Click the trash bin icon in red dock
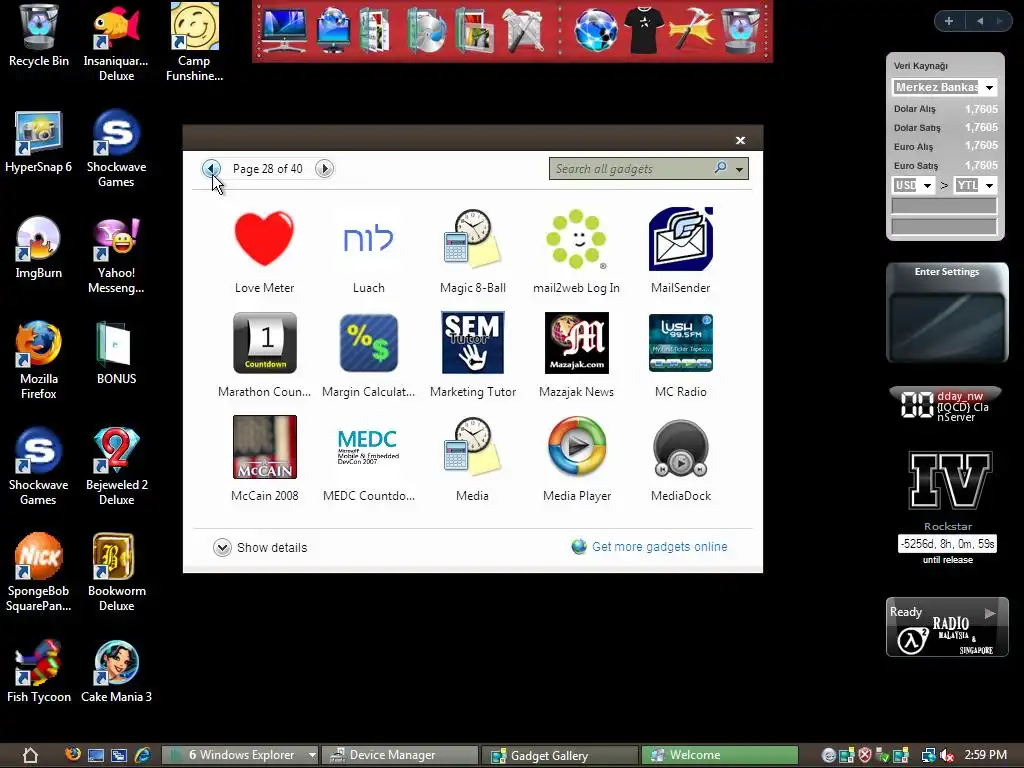 [740, 29]
